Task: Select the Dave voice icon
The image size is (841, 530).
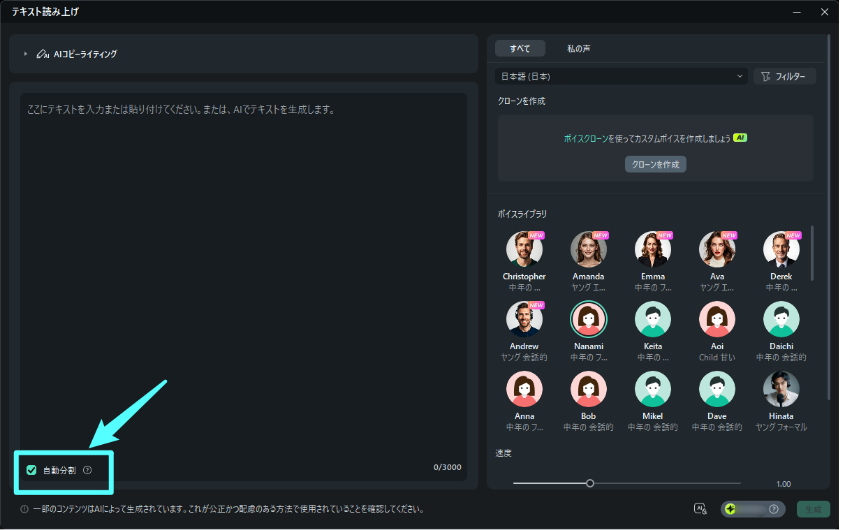Action: pyautogui.click(x=717, y=388)
